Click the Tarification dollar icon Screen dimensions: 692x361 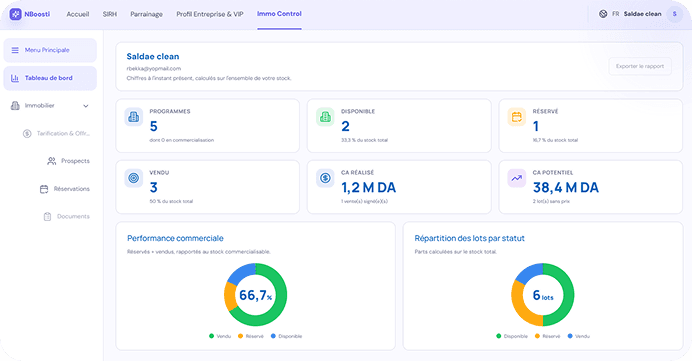[x=27, y=134]
